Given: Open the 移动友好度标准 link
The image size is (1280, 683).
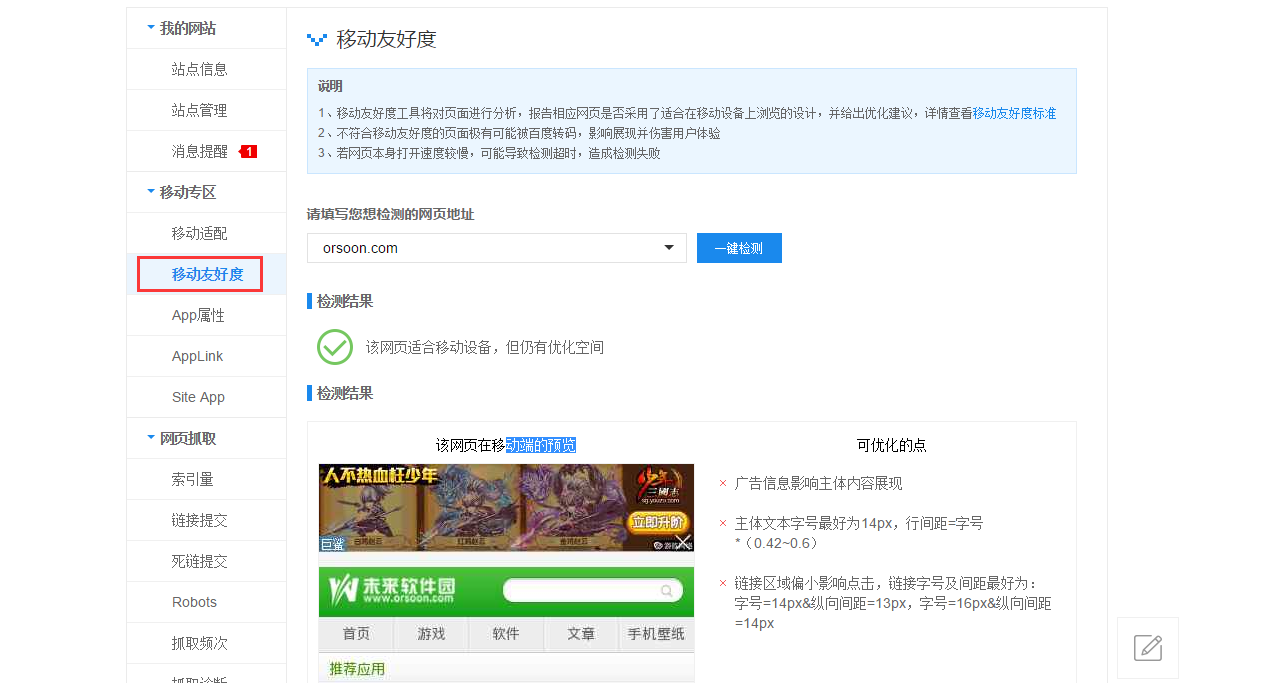Looking at the screenshot, I should tap(1014, 113).
